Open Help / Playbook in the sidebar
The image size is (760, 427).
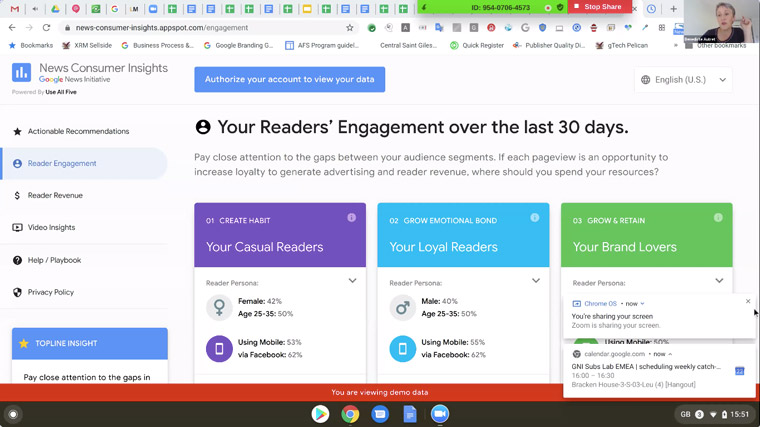pos(54,260)
